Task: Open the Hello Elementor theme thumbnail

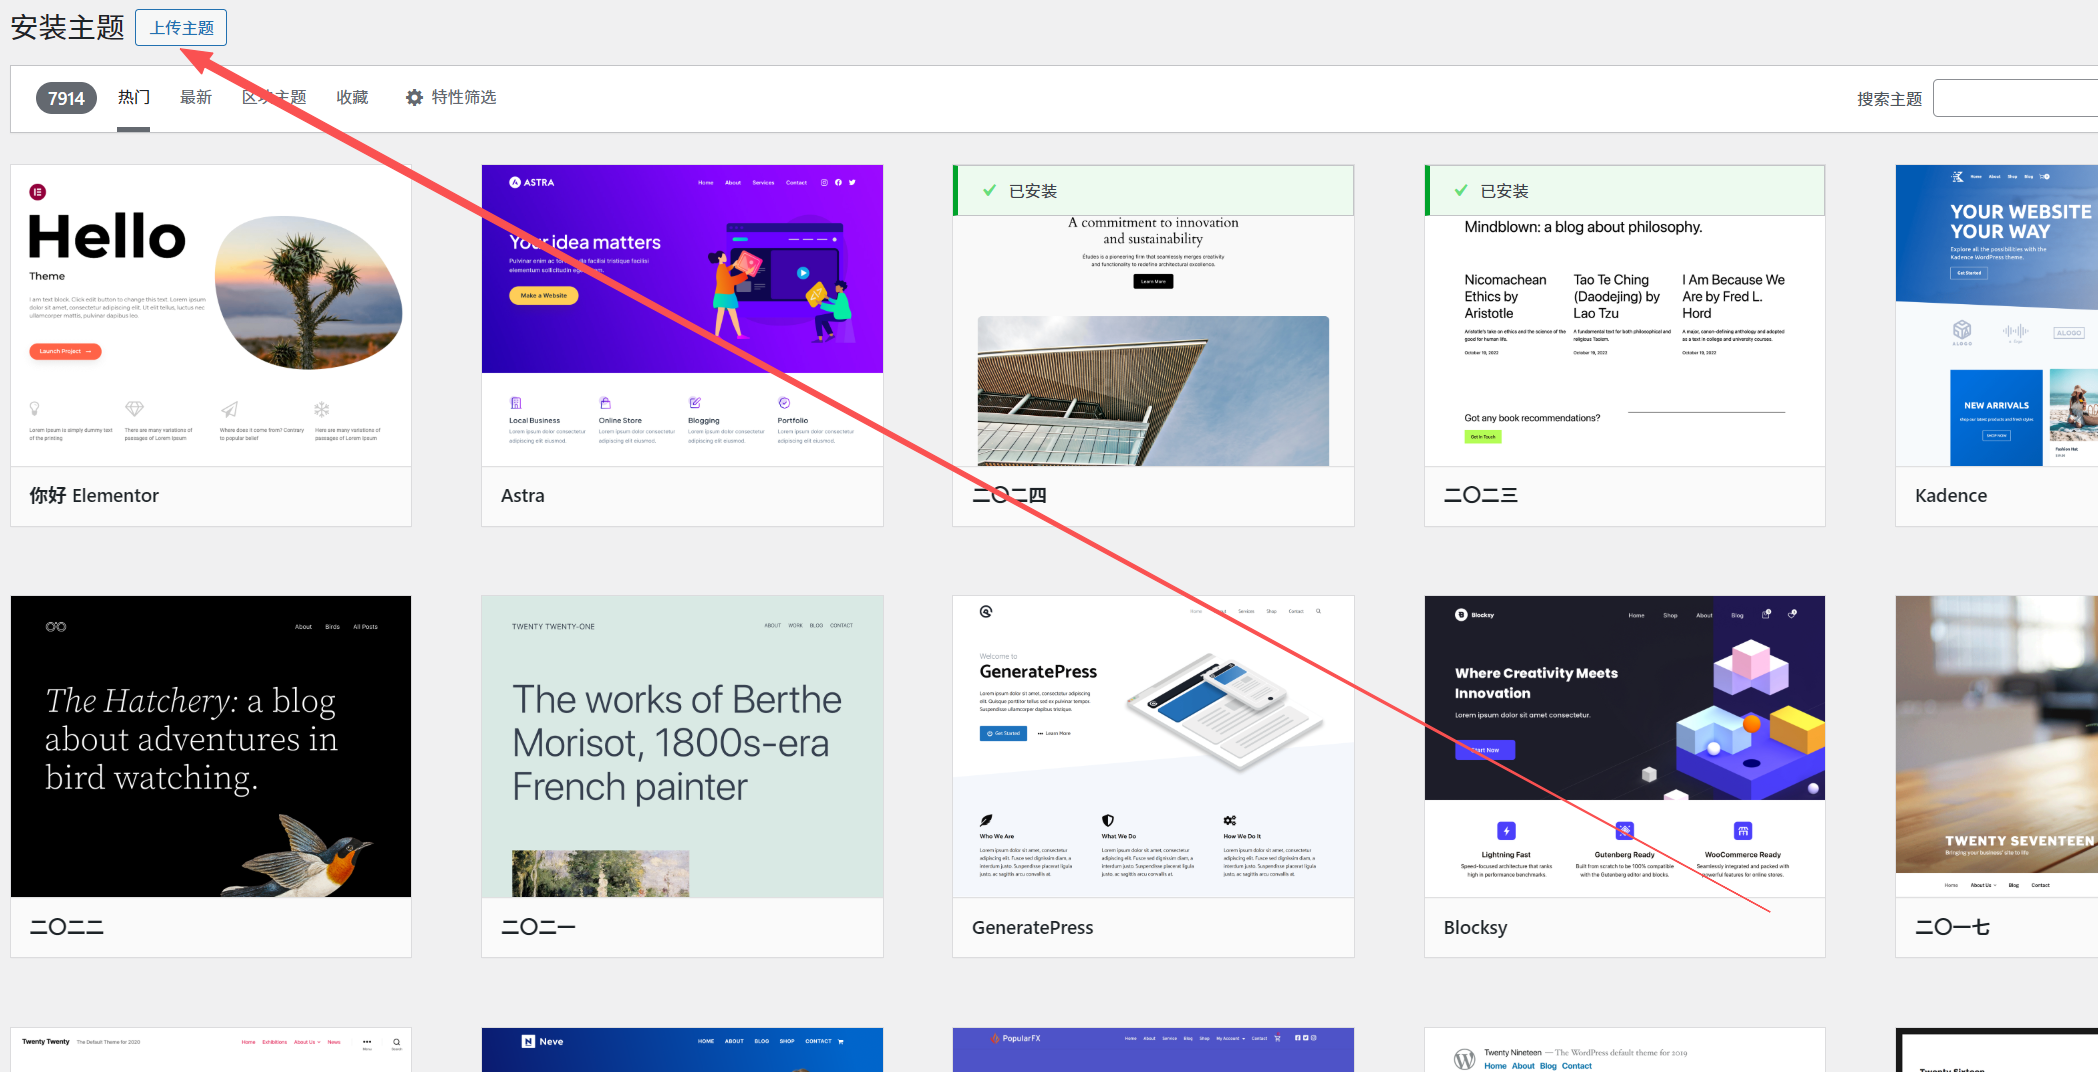Action: pos(211,316)
